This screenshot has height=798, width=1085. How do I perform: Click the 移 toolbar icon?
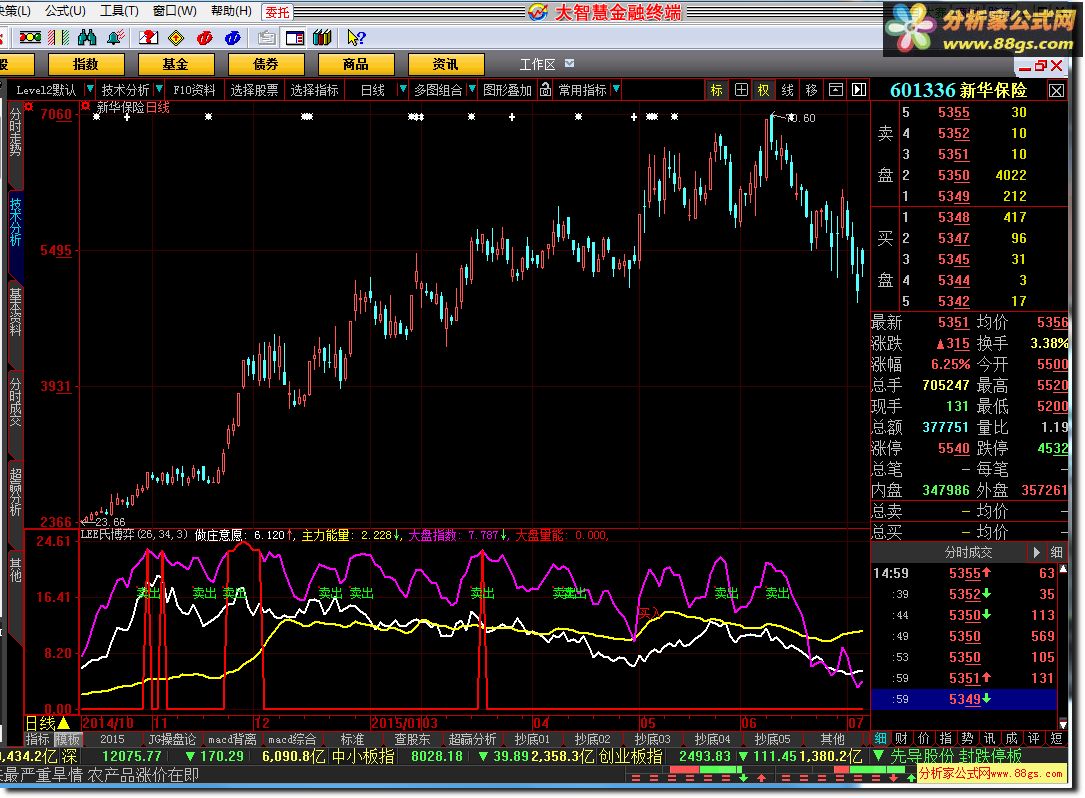tap(812, 90)
